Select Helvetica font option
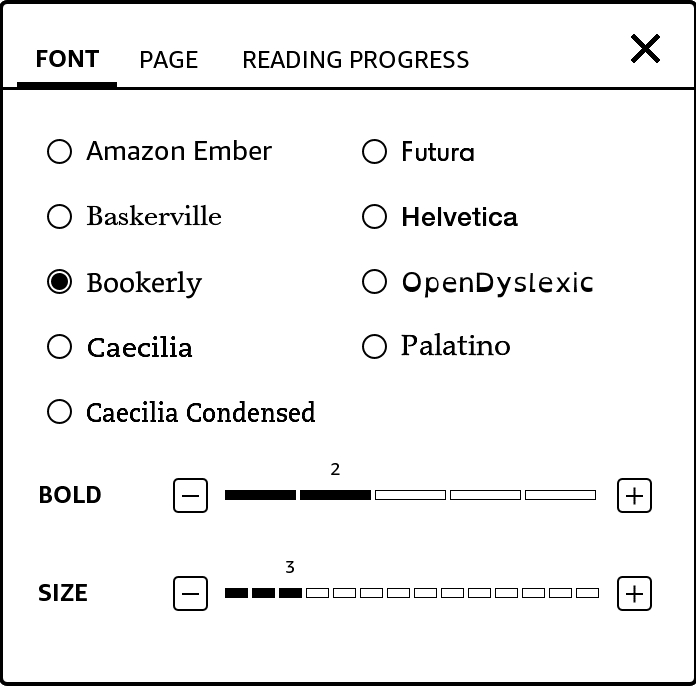The image size is (696, 686). (x=374, y=217)
